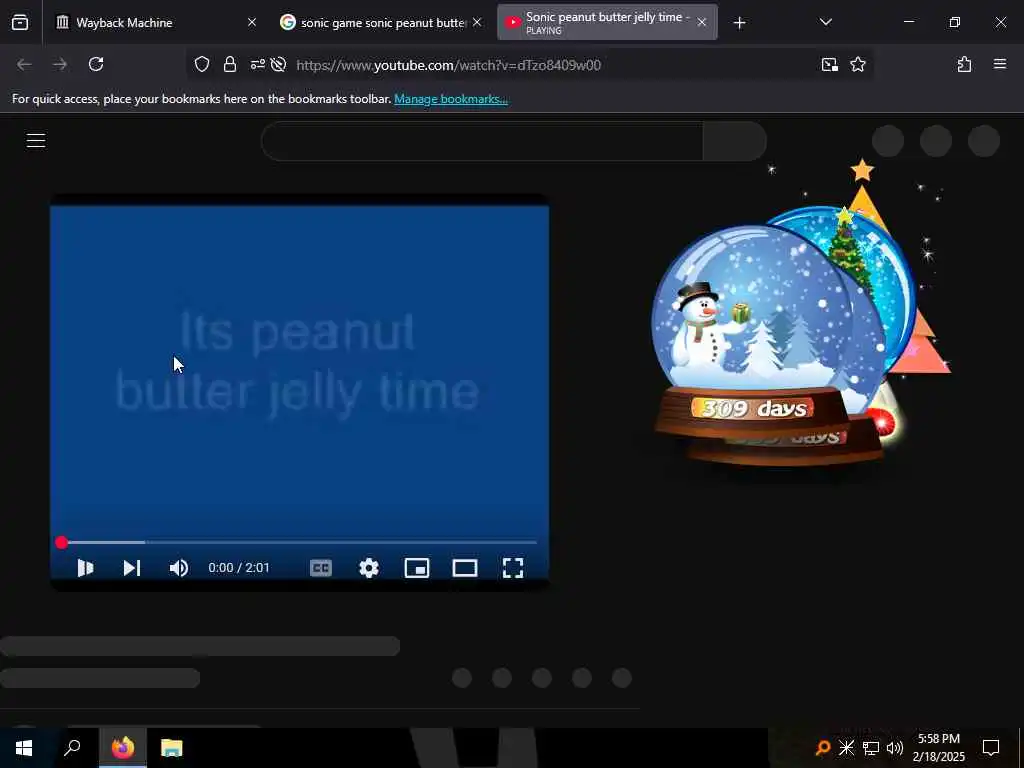This screenshot has height=768, width=1024.
Task: Open the miniplayer mode
Action: [417, 568]
